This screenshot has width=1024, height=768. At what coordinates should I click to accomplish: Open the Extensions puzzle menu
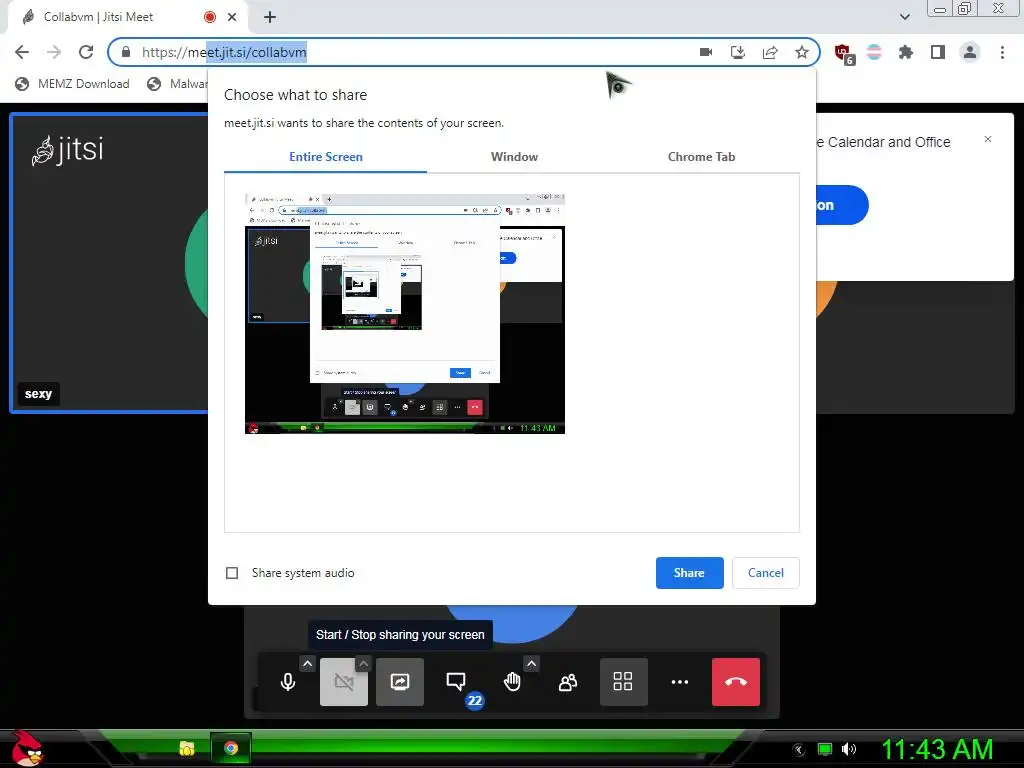click(x=906, y=52)
